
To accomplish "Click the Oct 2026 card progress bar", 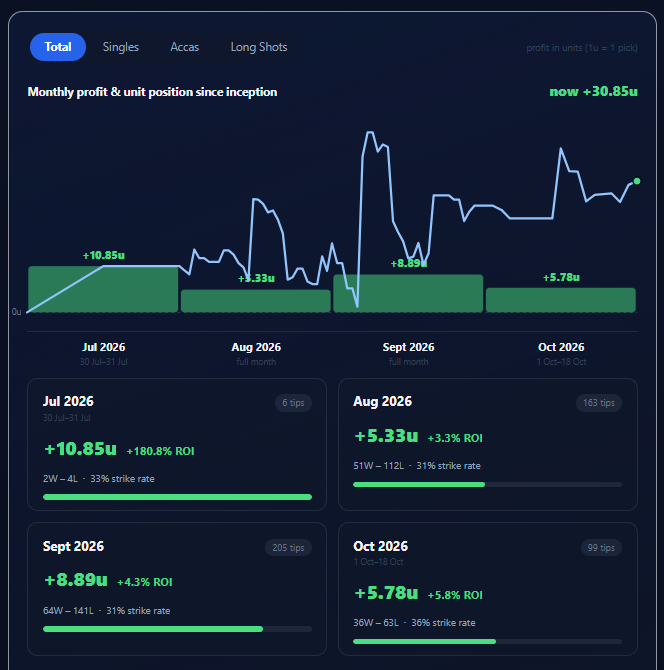I will coord(488,641).
